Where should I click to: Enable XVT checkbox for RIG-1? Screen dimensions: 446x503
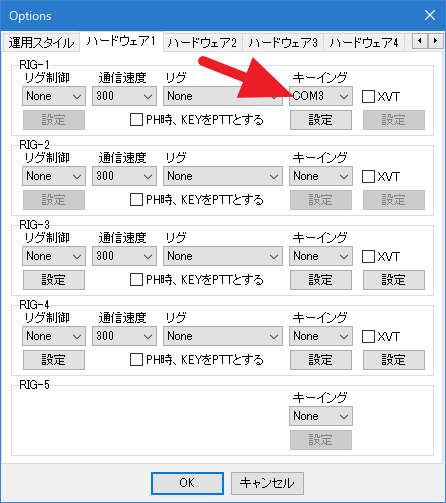[x=368, y=97]
